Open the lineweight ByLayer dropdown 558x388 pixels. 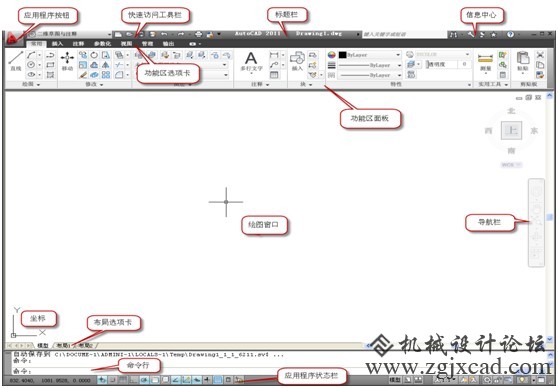[x=370, y=65]
